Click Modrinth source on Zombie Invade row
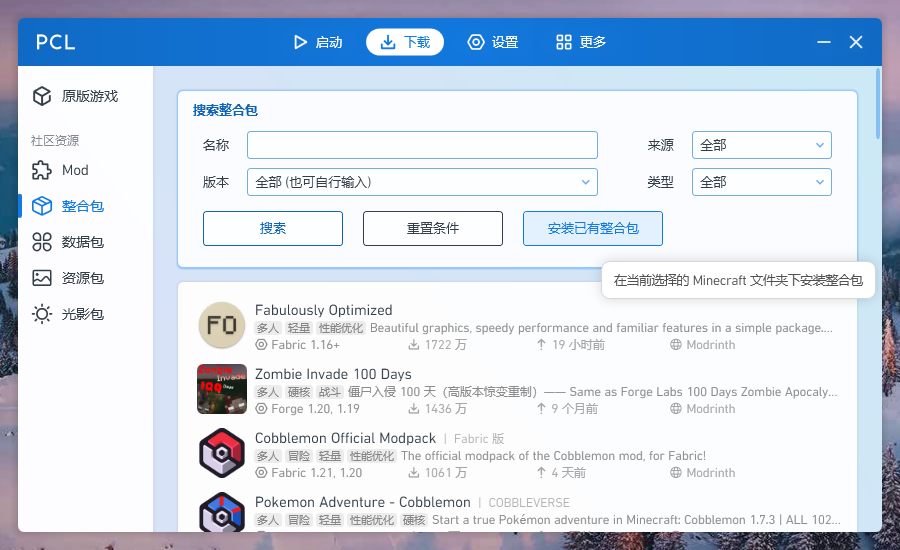This screenshot has height=550, width=900. click(x=703, y=409)
